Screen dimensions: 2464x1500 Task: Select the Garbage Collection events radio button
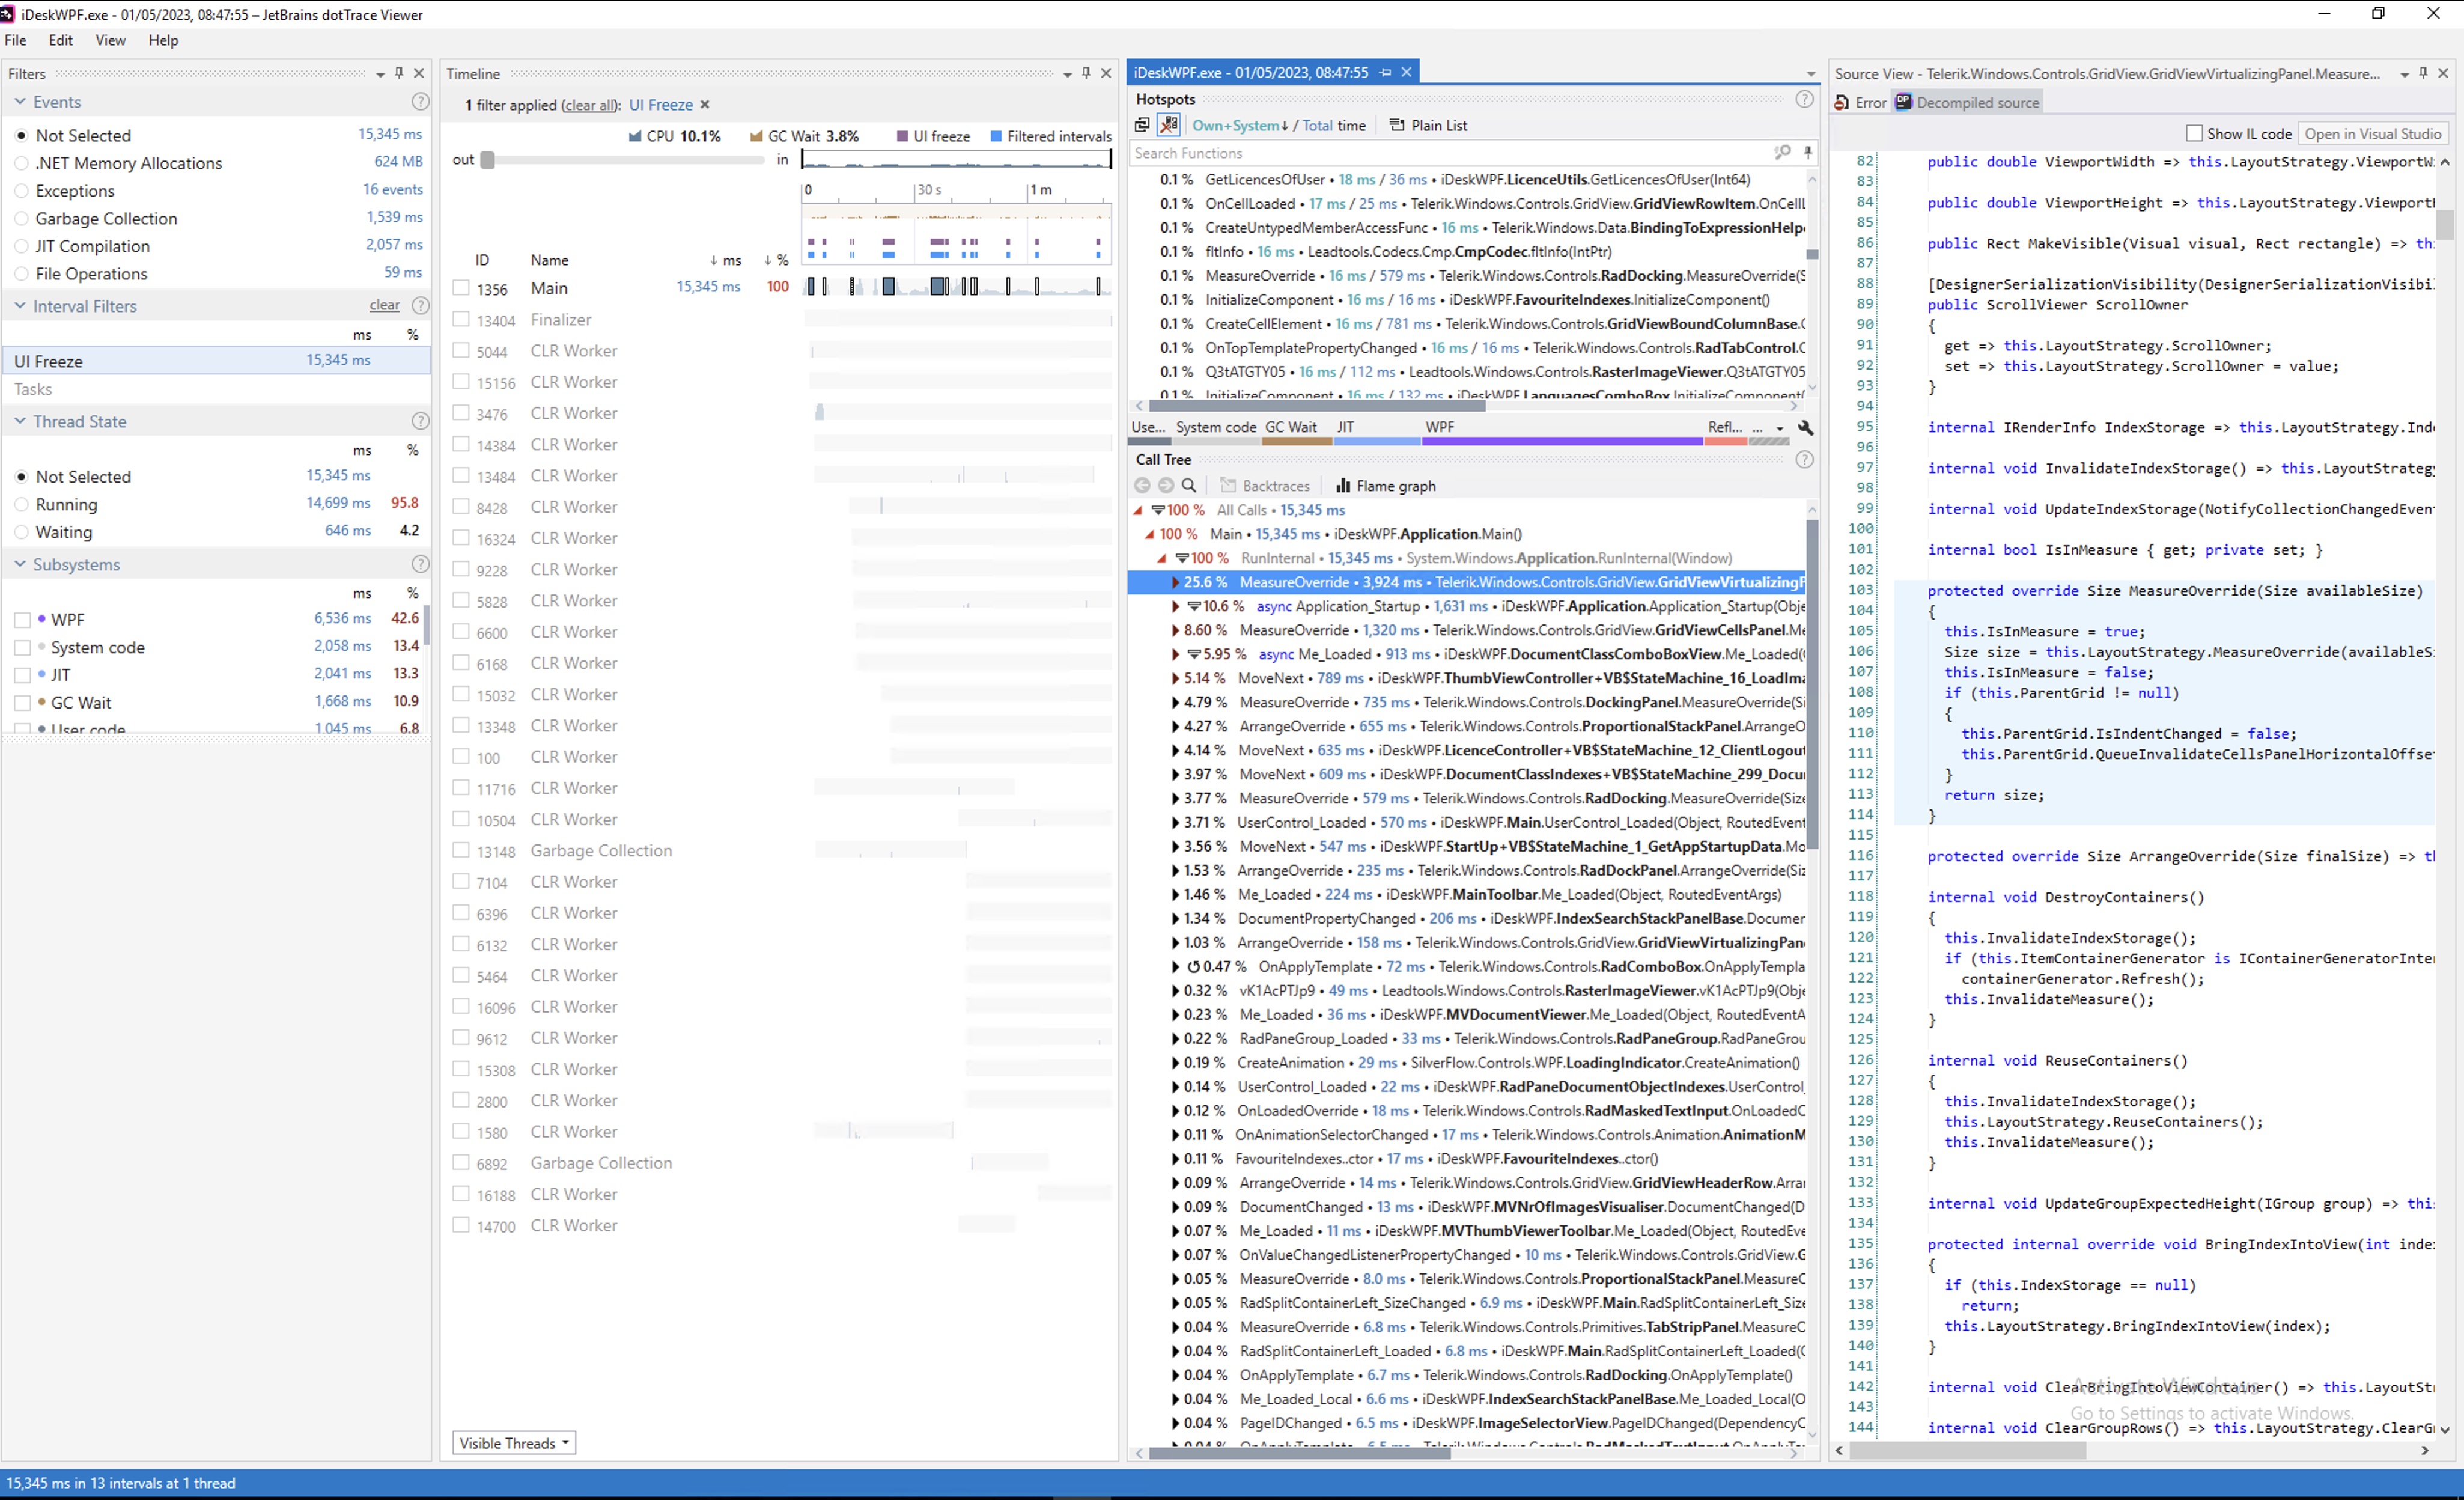pyautogui.click(x=21, y=219)
